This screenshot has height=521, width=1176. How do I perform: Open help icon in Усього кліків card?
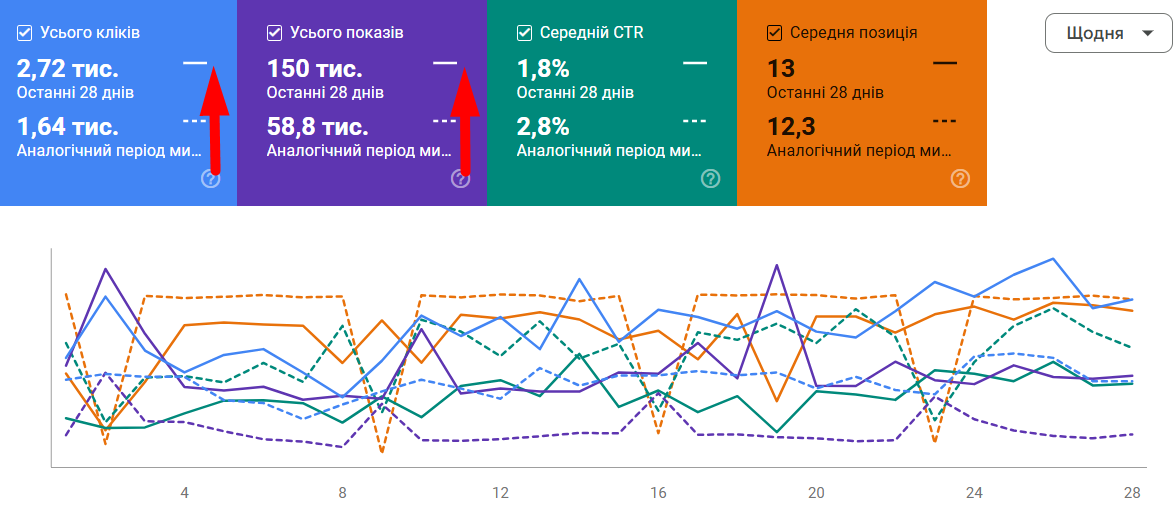211,179
